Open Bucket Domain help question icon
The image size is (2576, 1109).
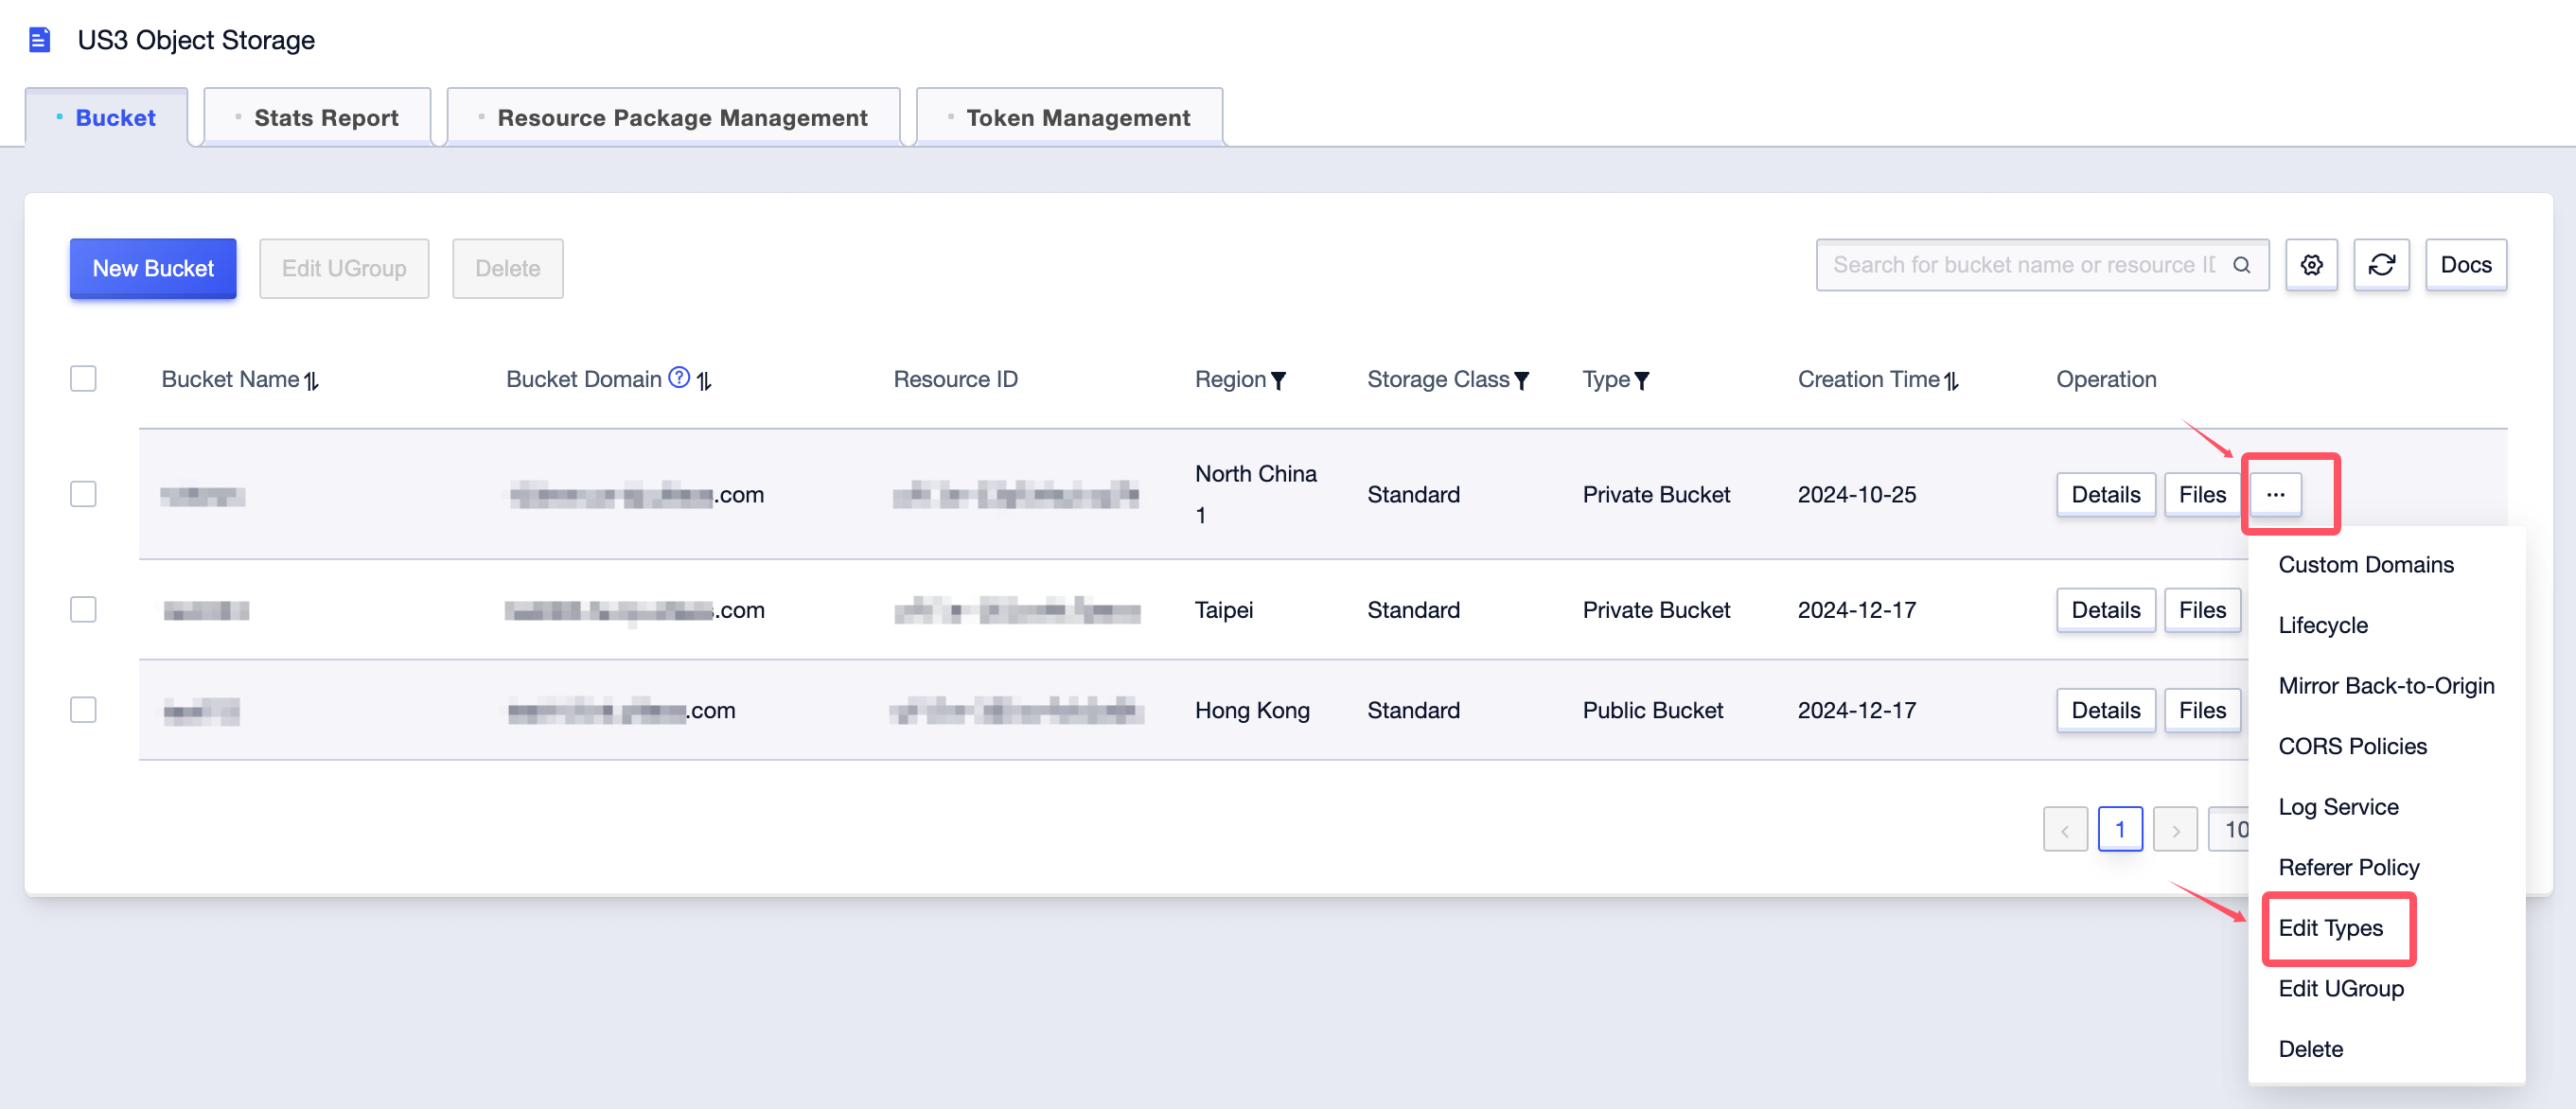(x=679, y=378)
